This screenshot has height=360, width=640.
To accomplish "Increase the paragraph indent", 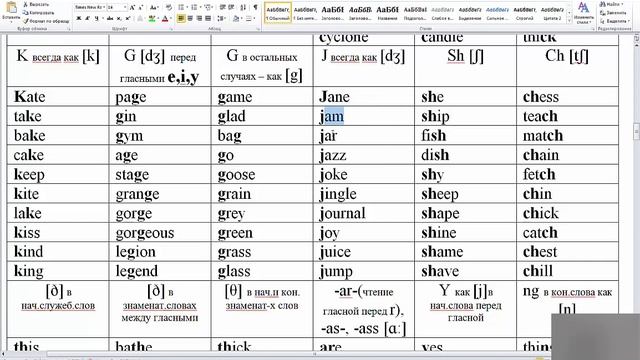I will 231,7.
